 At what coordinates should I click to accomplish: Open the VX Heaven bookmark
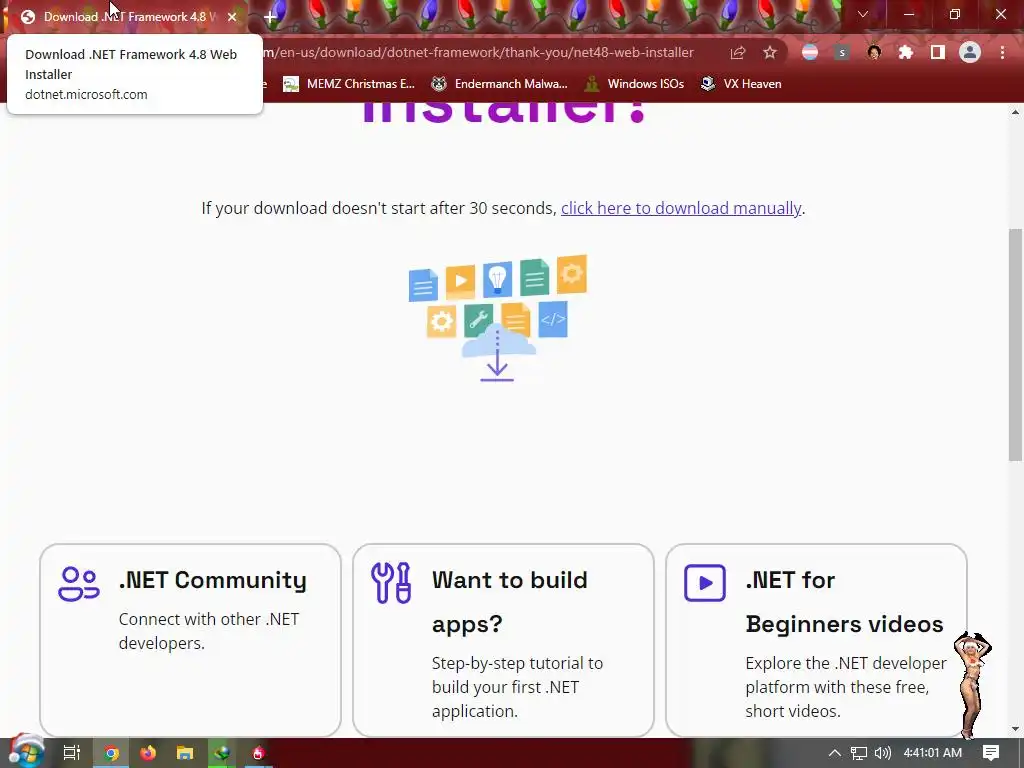click(x=741, y=84)
